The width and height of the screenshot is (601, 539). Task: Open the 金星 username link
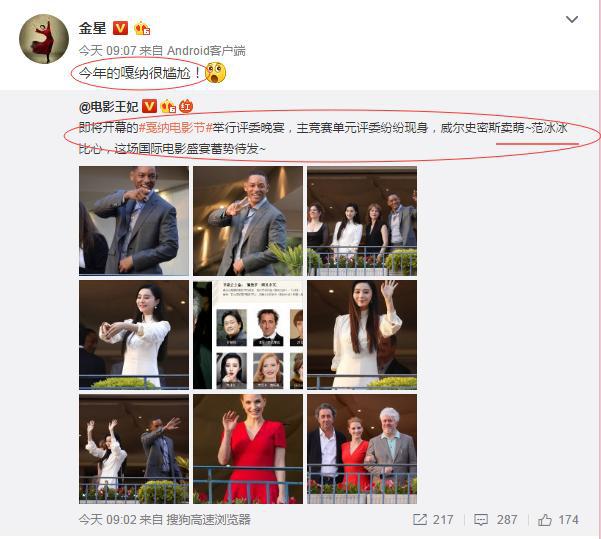point(92,28)
